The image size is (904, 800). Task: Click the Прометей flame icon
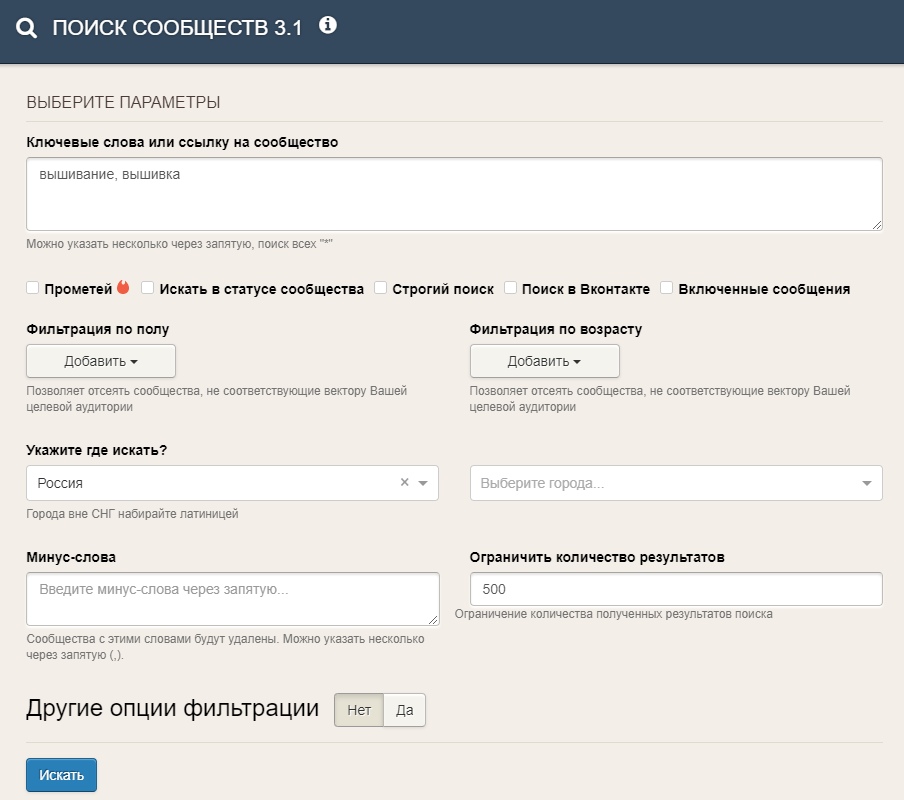(123, 287)
